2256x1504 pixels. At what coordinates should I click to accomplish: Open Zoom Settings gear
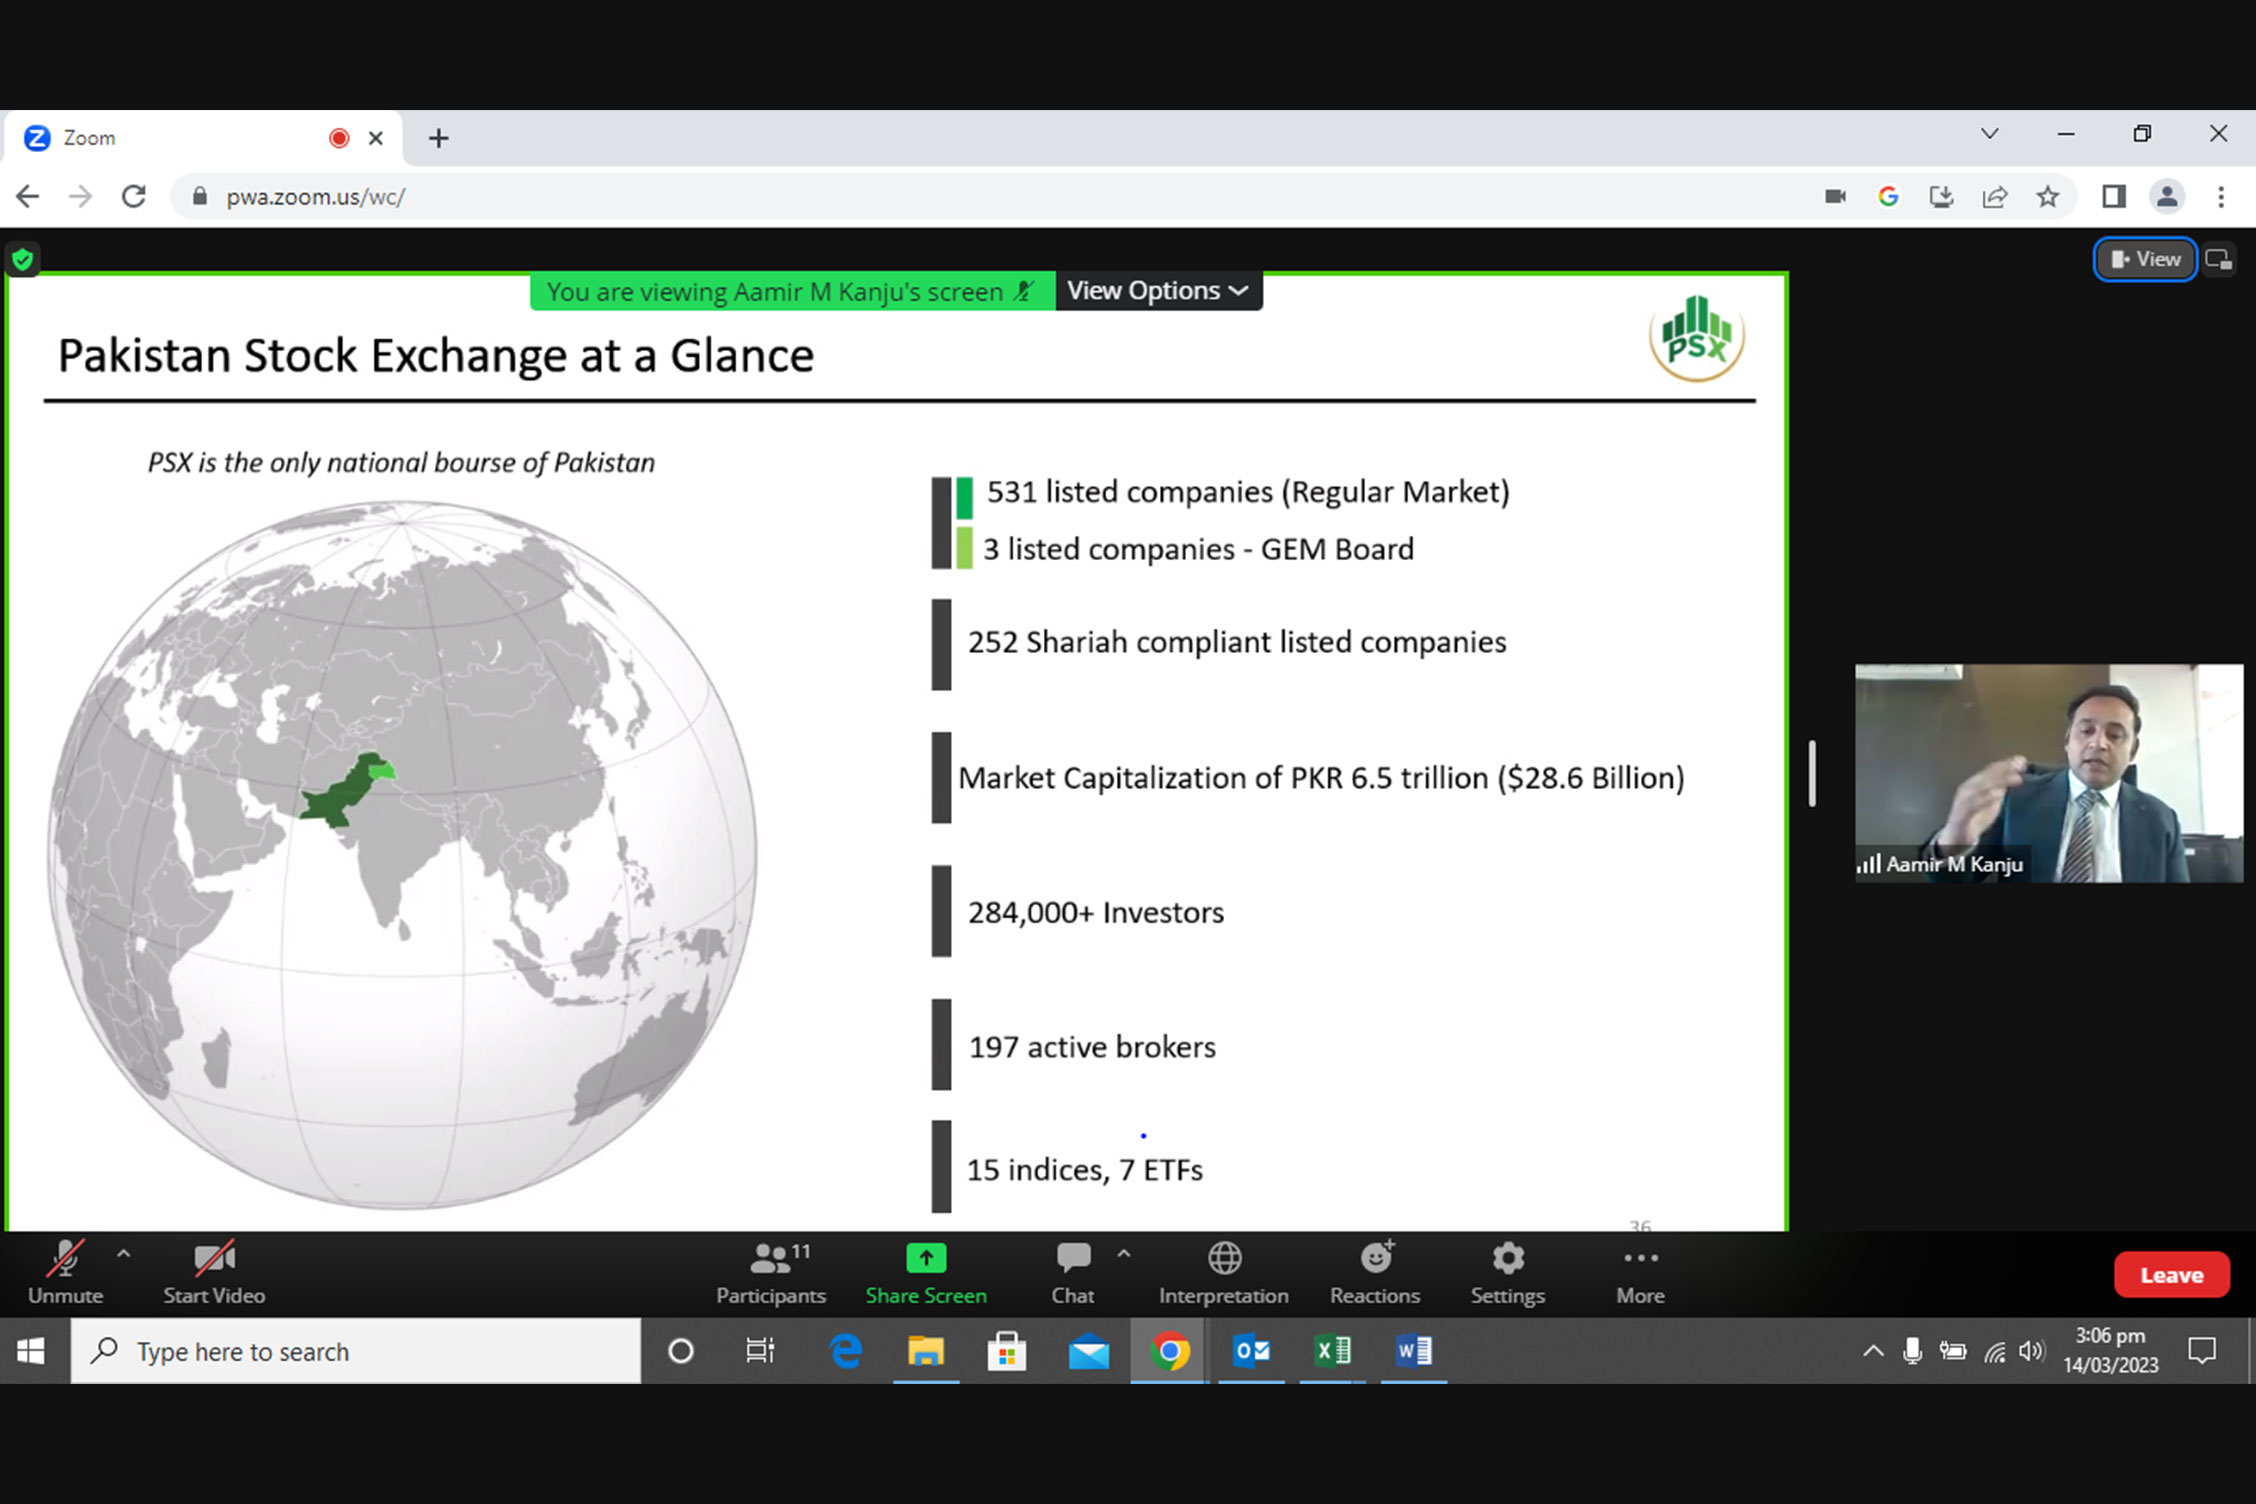pyautogui.click(x=1508, y=1273)
